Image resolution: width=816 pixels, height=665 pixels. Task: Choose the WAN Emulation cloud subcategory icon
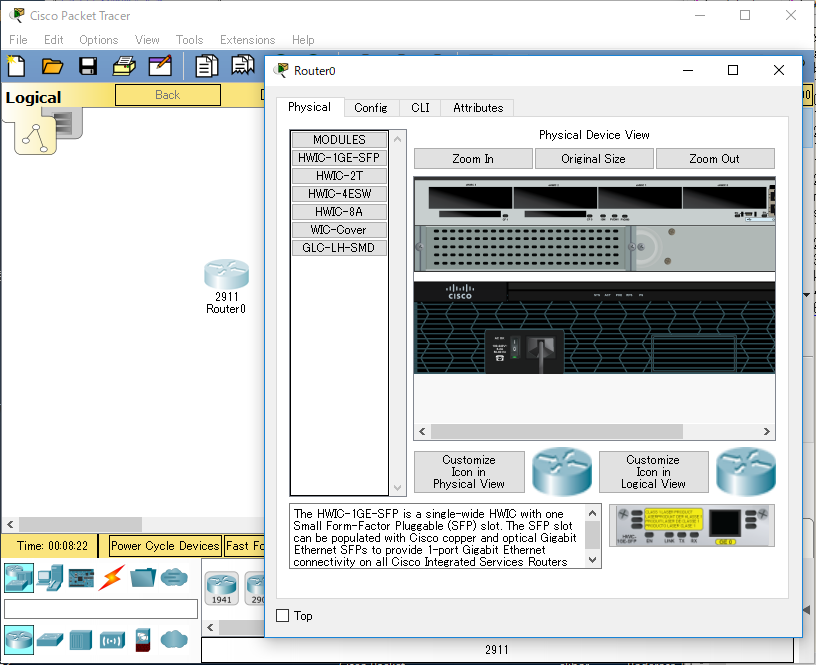174,640
